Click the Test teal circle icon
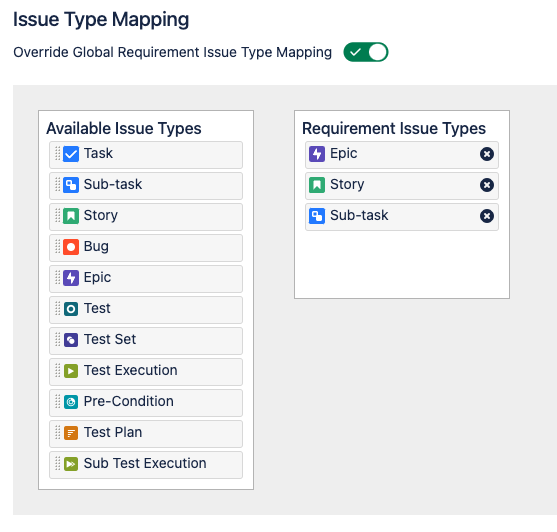Screen dimensions: 557x532 [71, 309]
